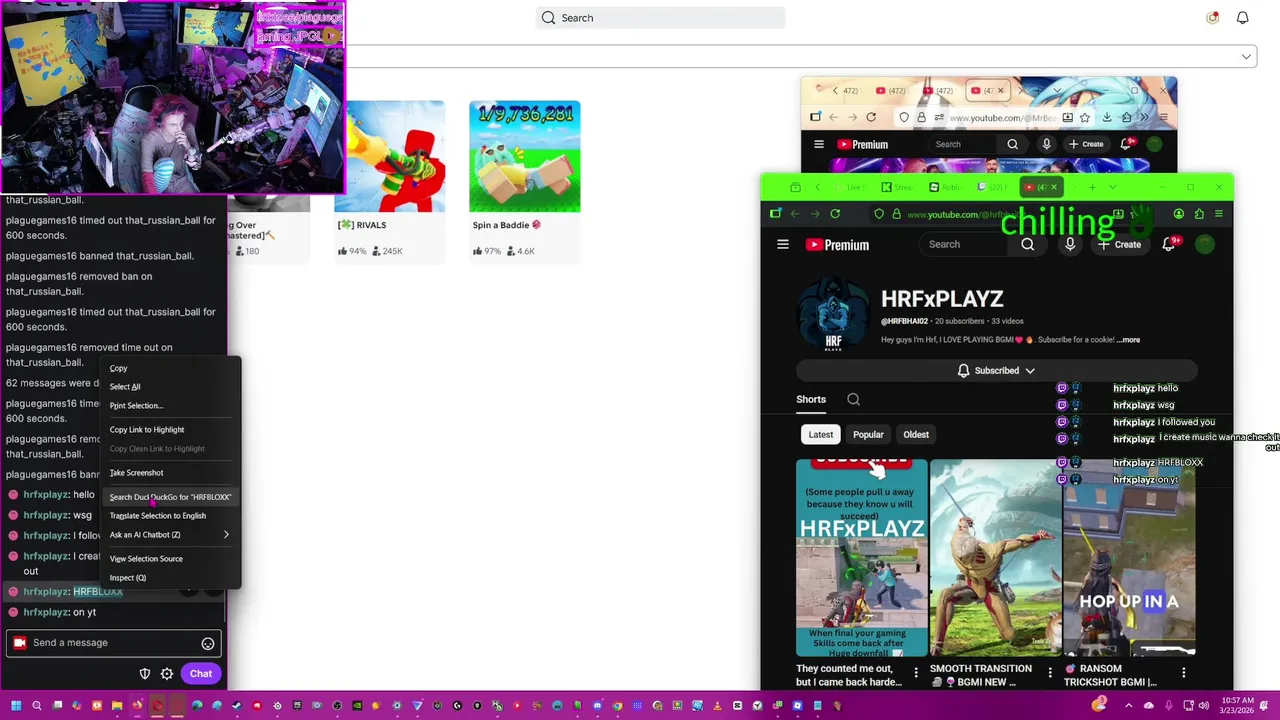1280x720 pixels.
Task: Click the purple Chat button
Action: click(x=201, y=674)
